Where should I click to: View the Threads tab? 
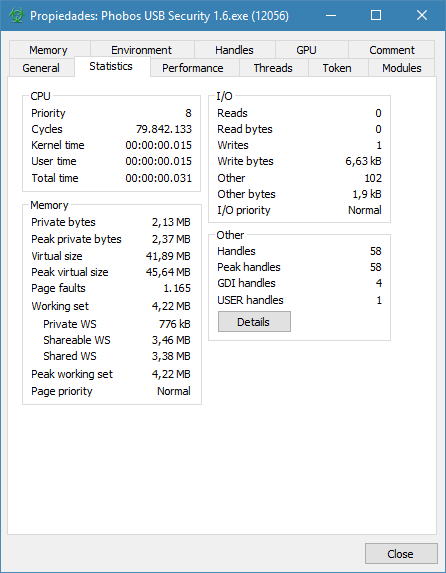point(274,68)
